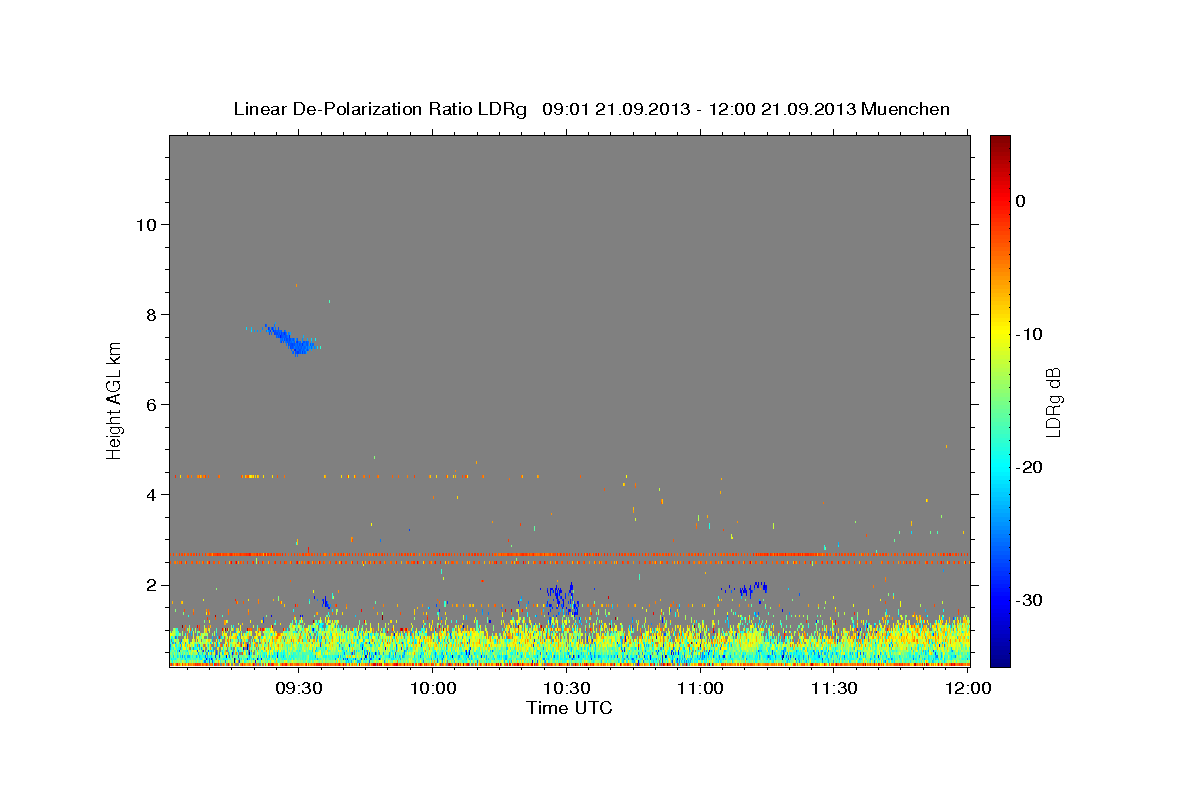This screenshot has height=800, width=1200.
Task: Click the colorbar value 0
Action: tap(1020, 201)
